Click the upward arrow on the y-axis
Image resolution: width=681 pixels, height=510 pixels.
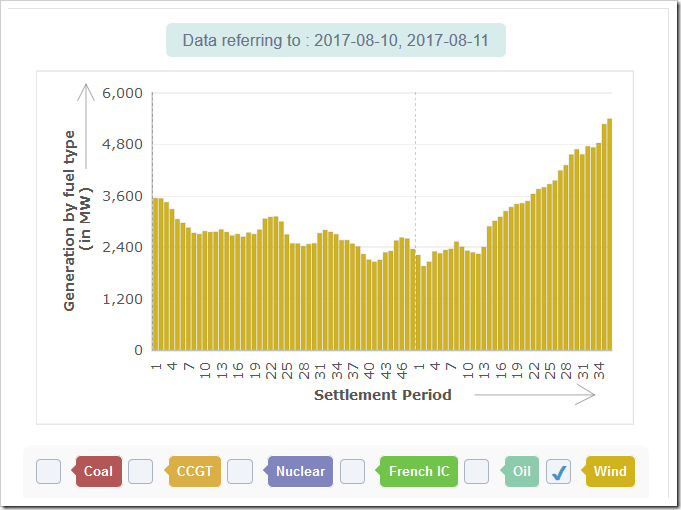(x=86, y=125)
